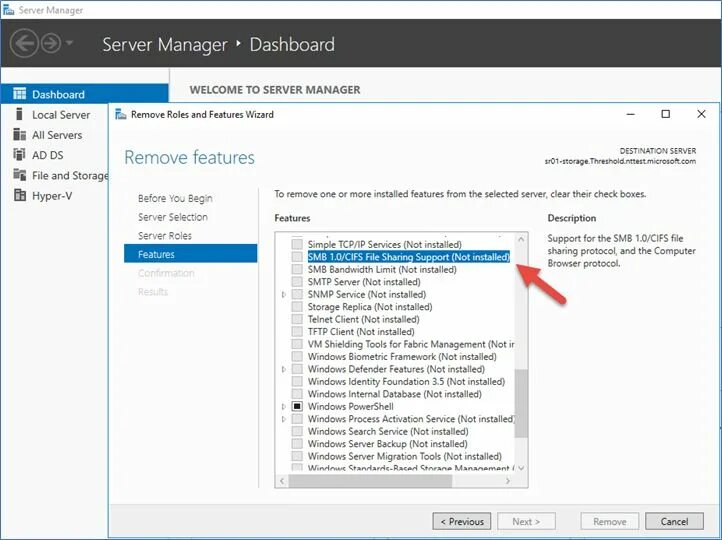
Task: Click the destination server name text
Action: pos(620,161)
